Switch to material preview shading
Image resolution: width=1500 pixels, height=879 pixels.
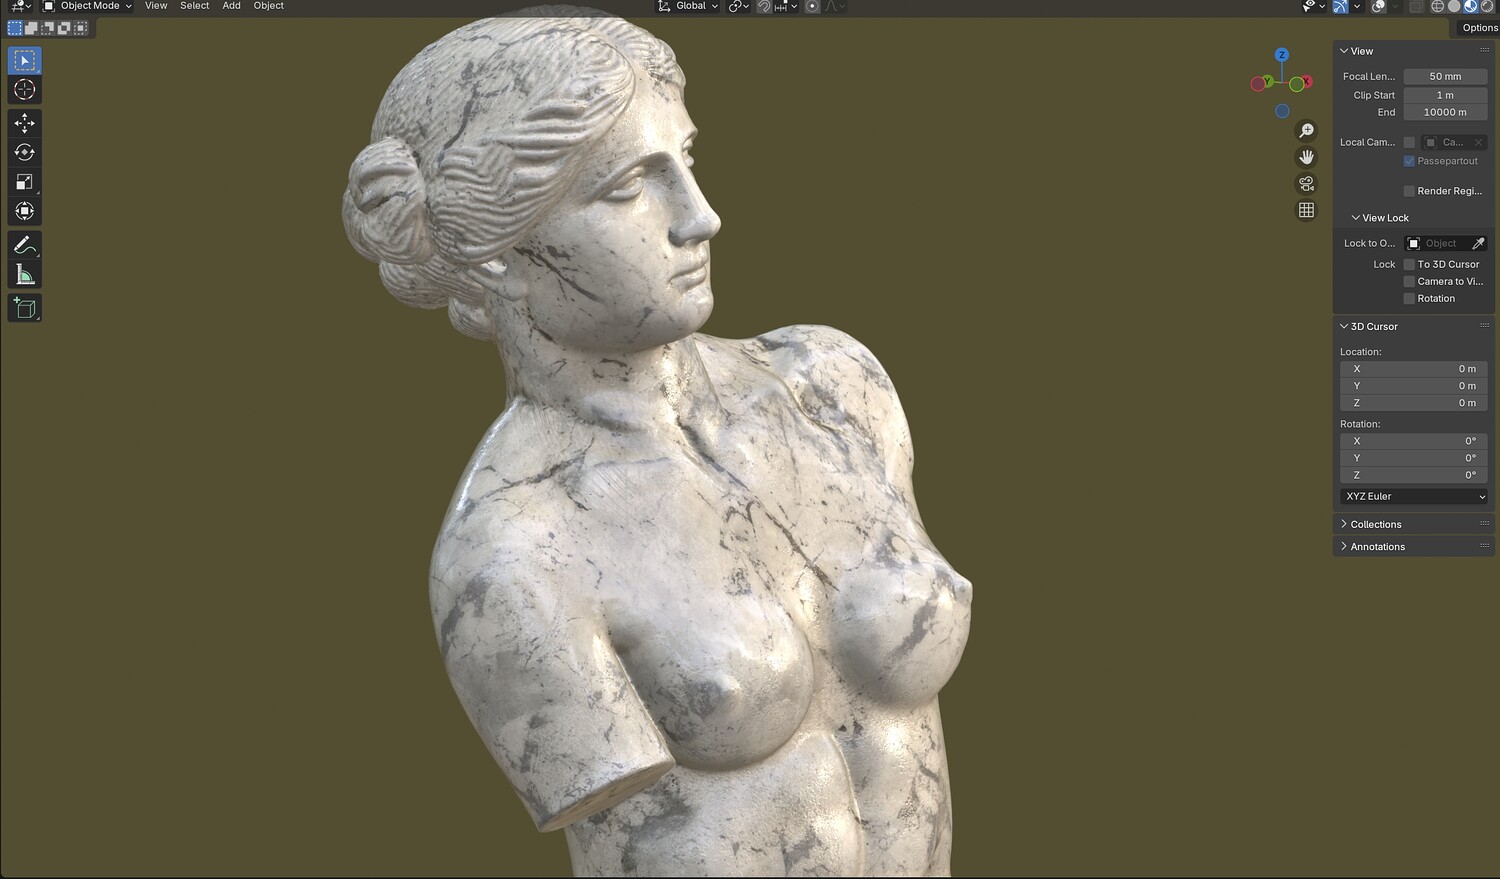(x=1470, y=6)
